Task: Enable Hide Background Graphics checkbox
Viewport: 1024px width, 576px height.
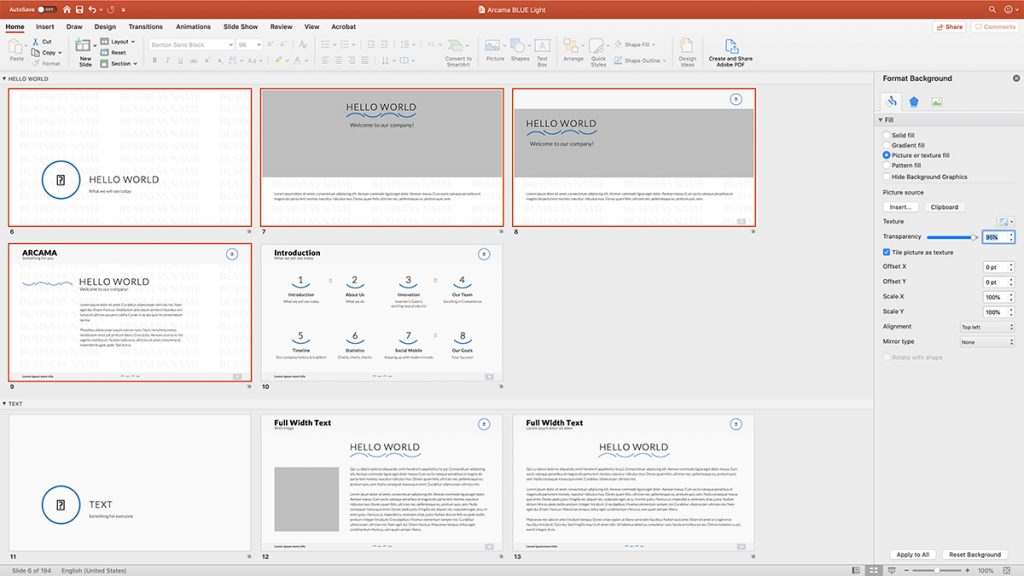Action: click(886, 177)
